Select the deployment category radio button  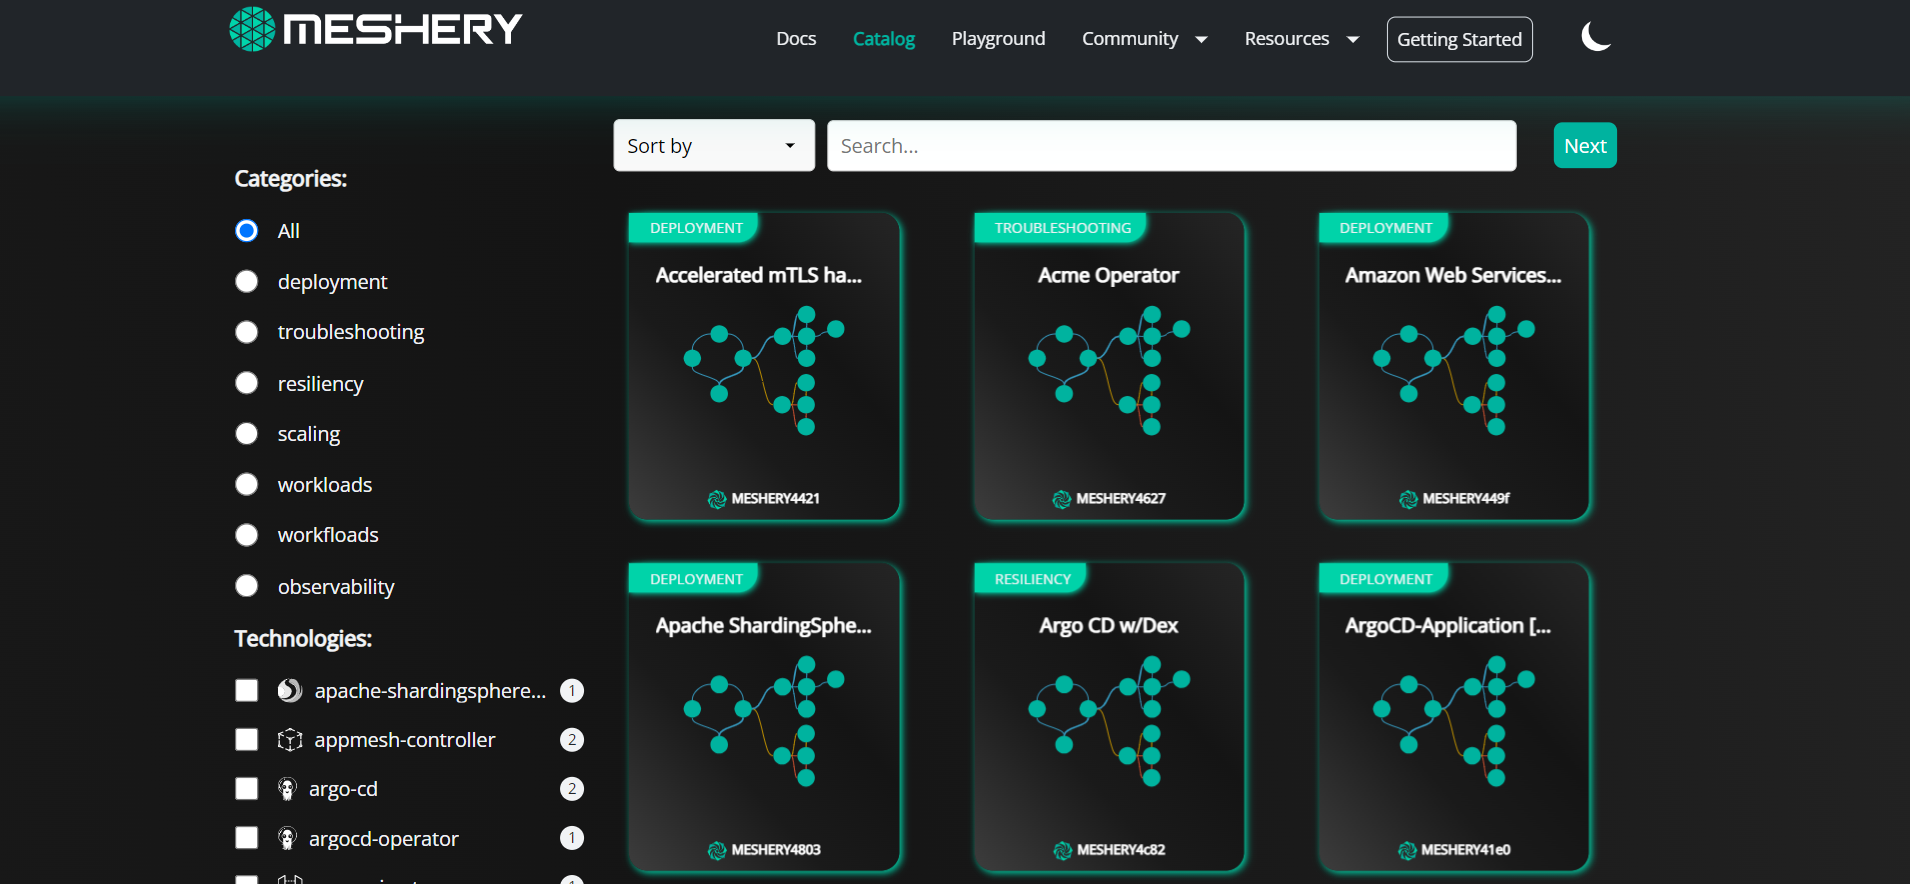coord(247,282)
